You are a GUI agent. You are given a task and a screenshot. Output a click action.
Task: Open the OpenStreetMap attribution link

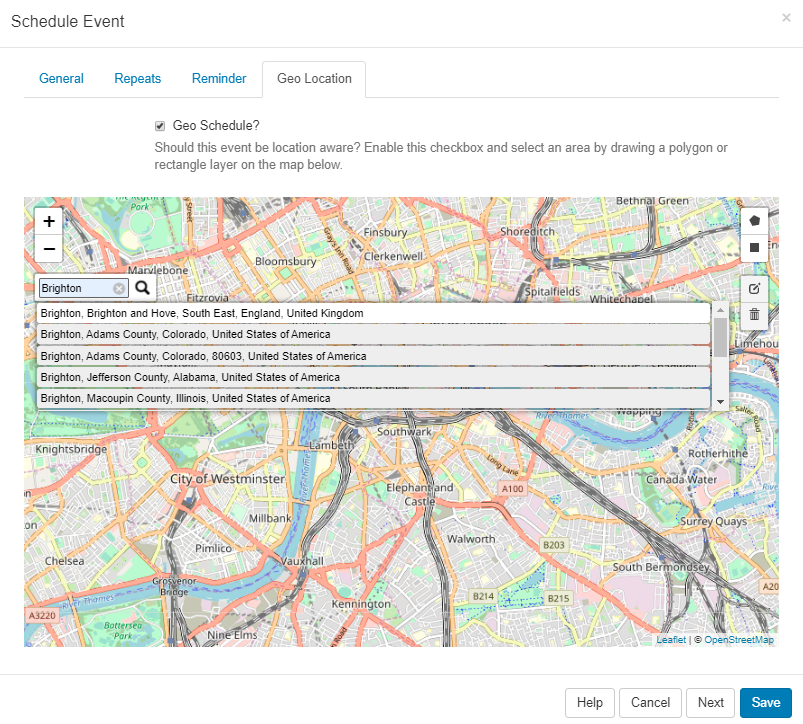[x=738, y=638]
